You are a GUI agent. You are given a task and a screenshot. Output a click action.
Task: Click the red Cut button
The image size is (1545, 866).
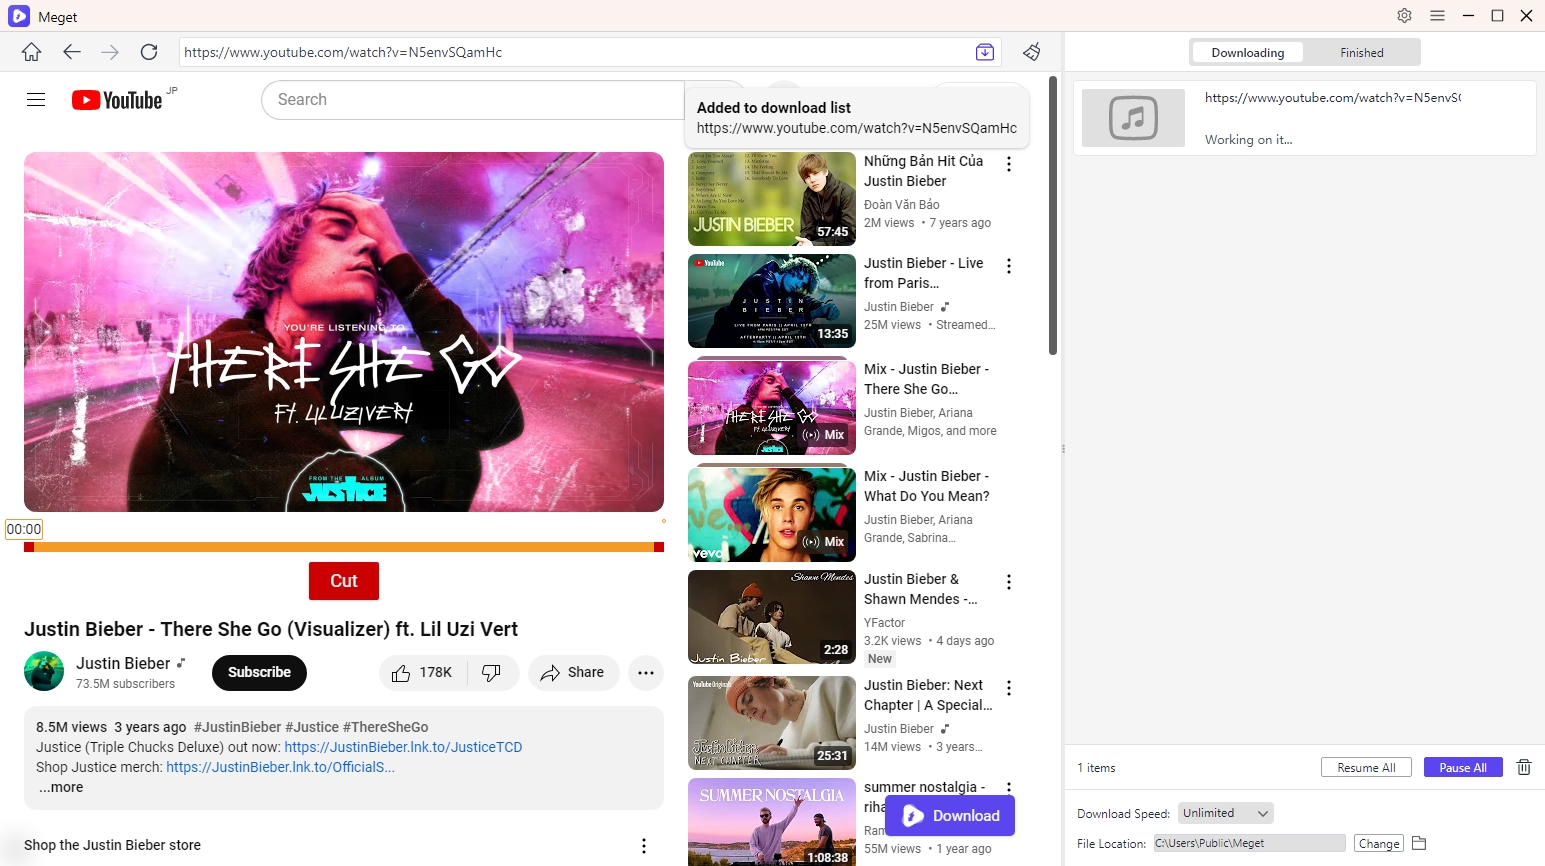point(344,581)
